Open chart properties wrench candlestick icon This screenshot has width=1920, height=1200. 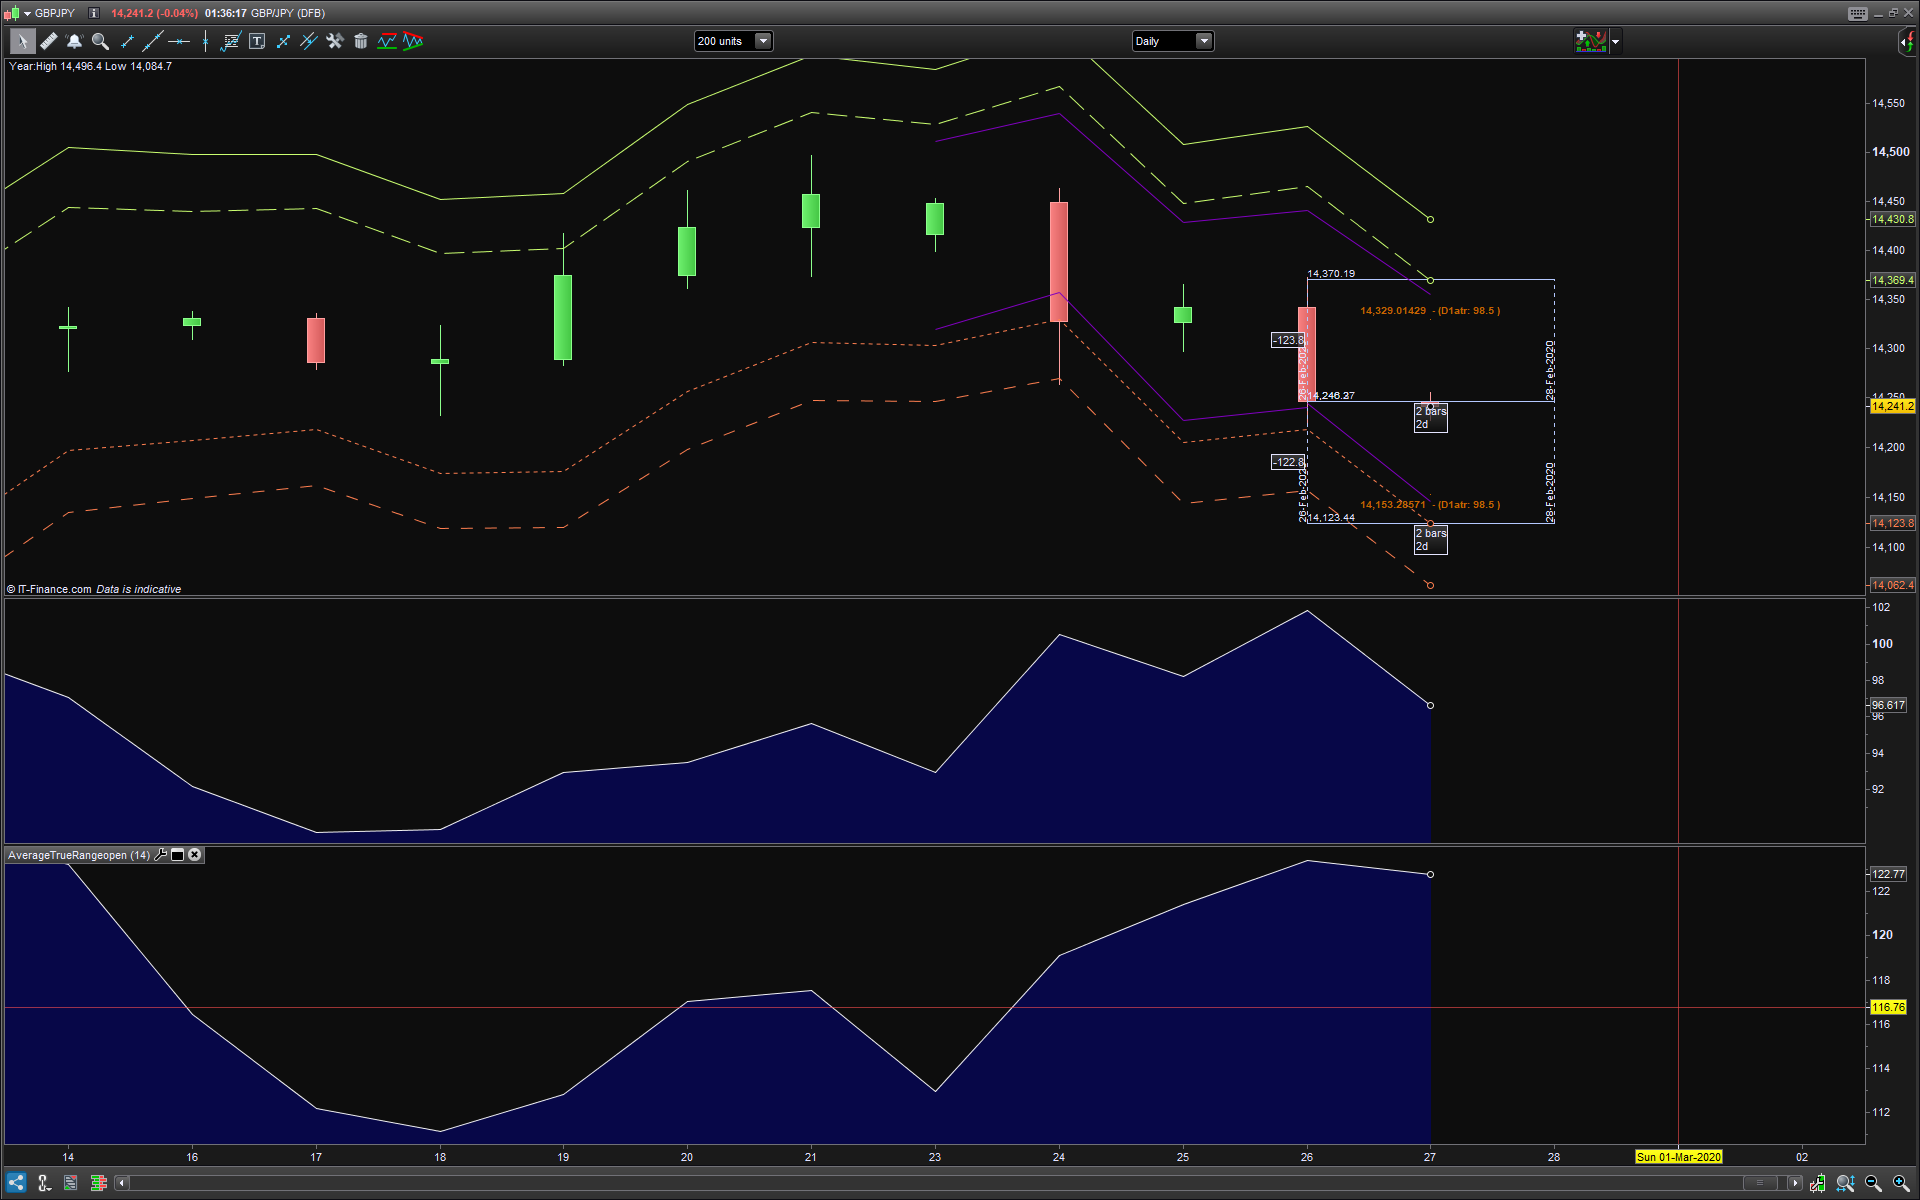tap(1817, 1183)
